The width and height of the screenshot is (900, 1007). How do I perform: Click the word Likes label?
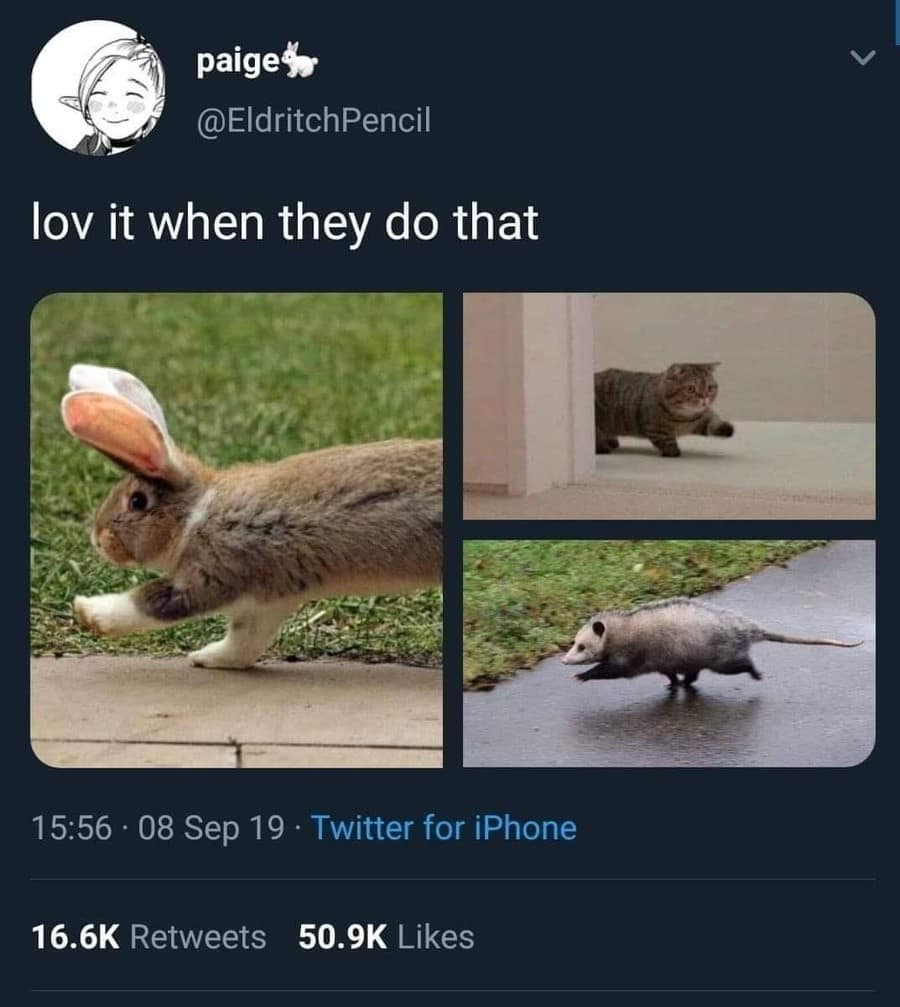coord(436,937)
